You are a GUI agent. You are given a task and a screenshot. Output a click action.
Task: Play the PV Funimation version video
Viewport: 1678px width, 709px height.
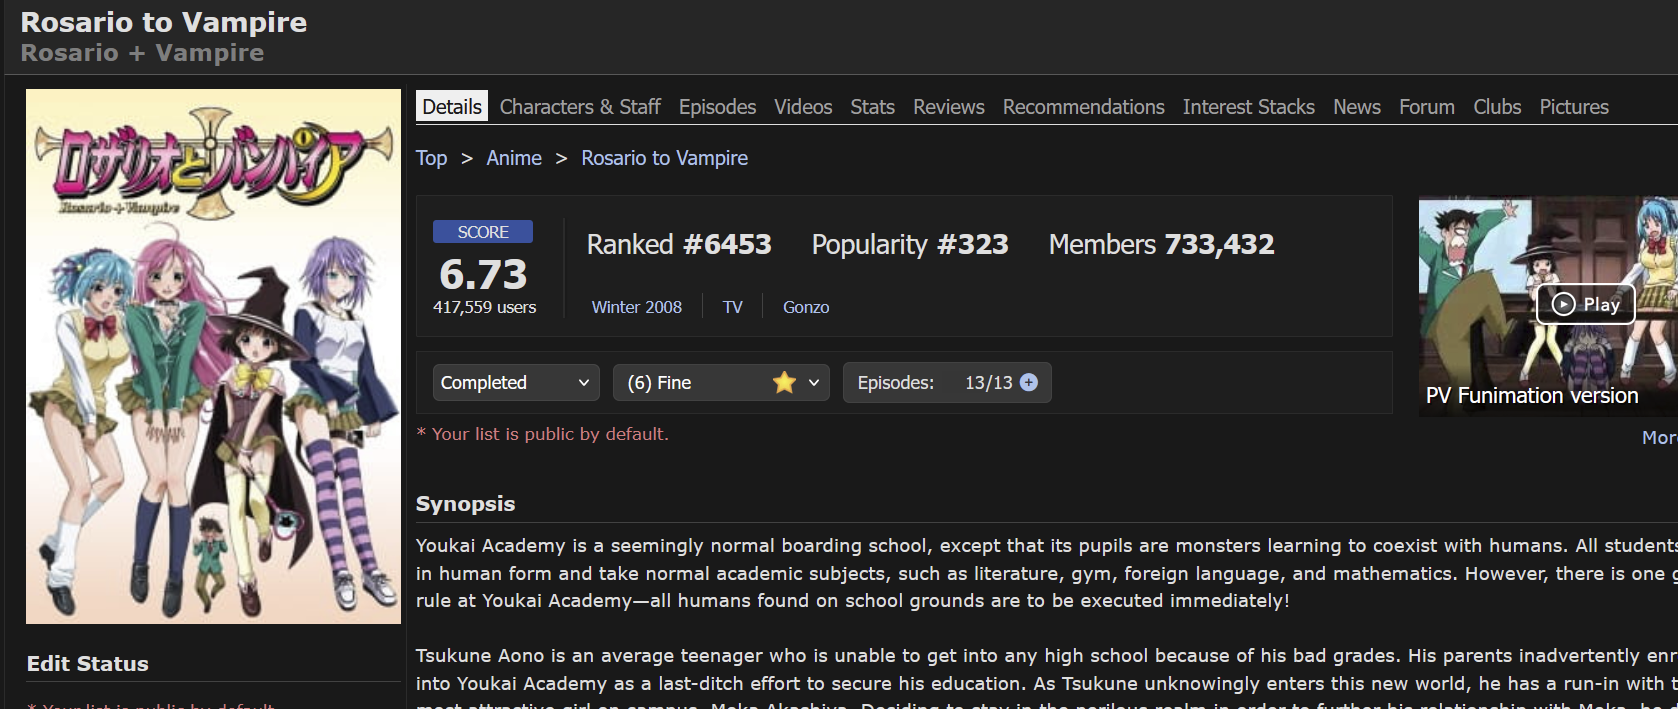tap(1585, 304)
